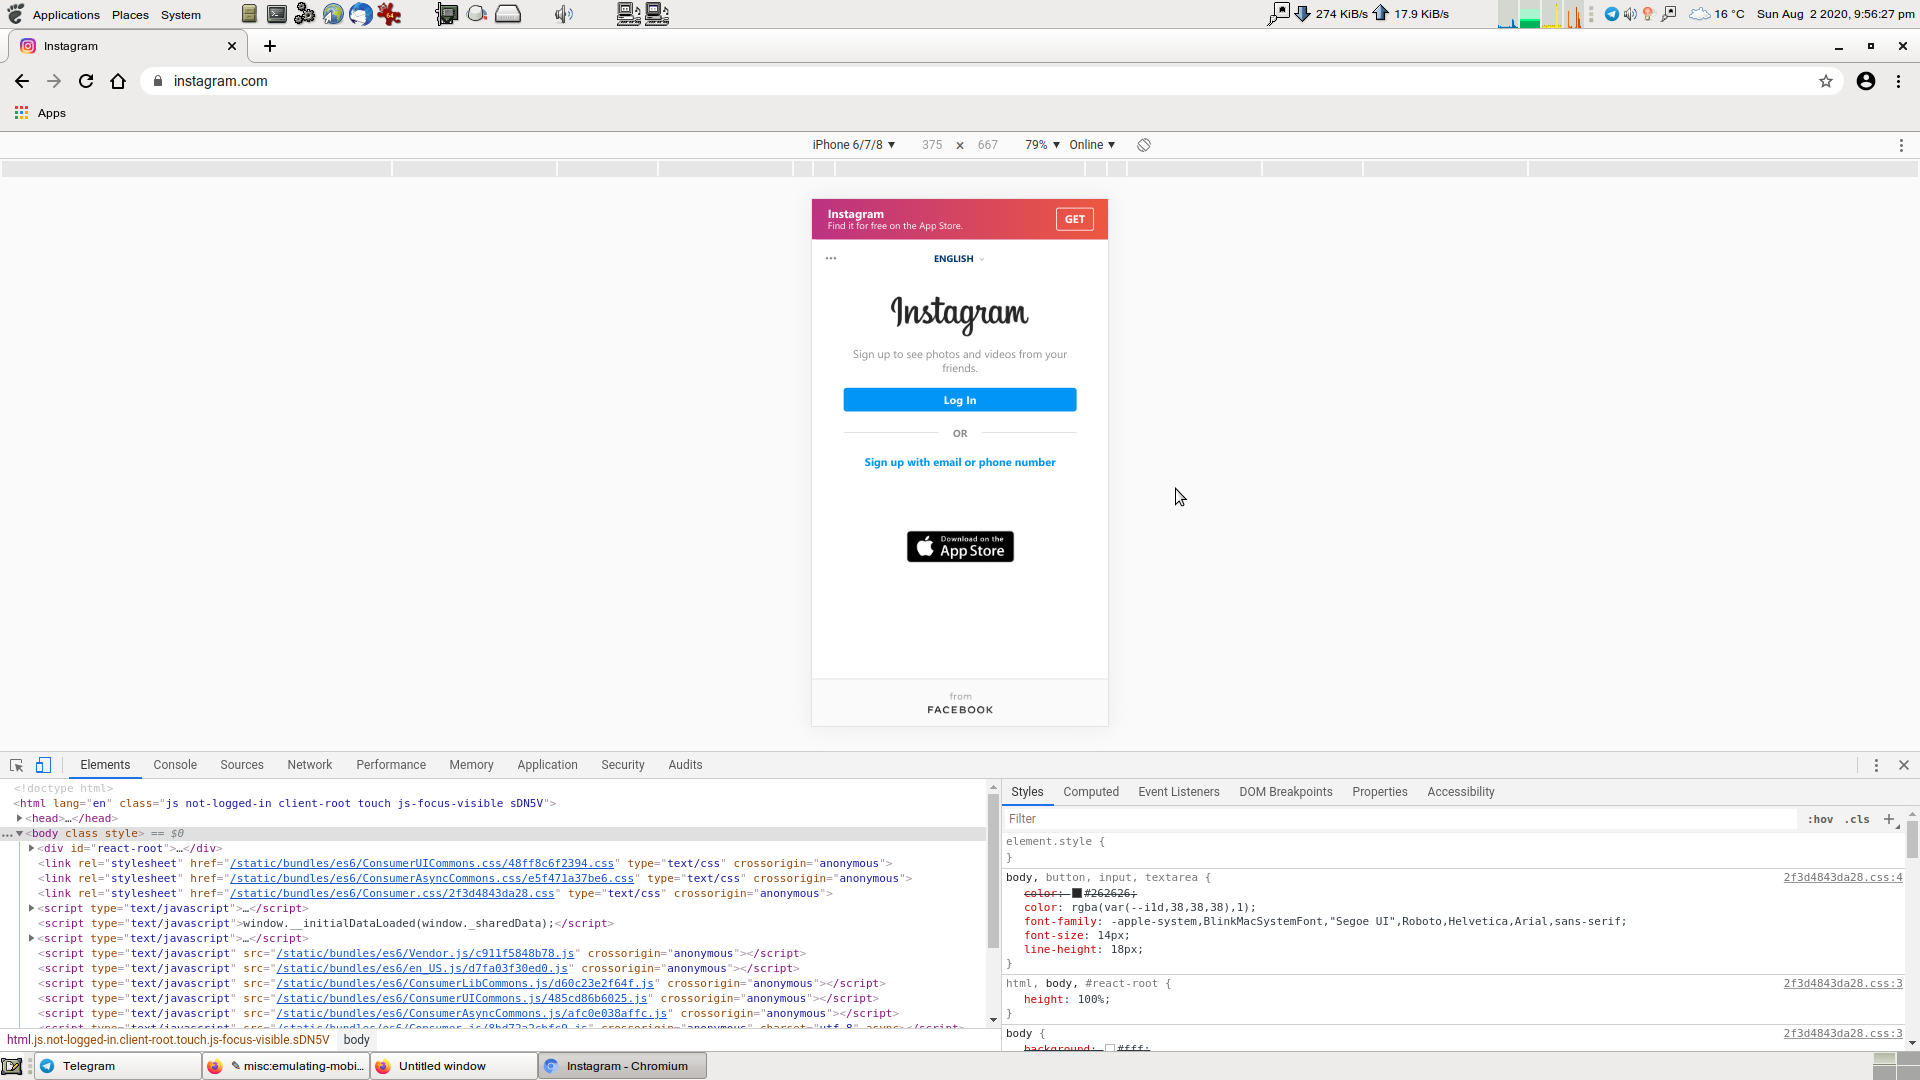This screenshot has width=1920, height=1080.
Task: Open the ENGLISH language selector
Action: pyautogui.click(x=959, y=259)
